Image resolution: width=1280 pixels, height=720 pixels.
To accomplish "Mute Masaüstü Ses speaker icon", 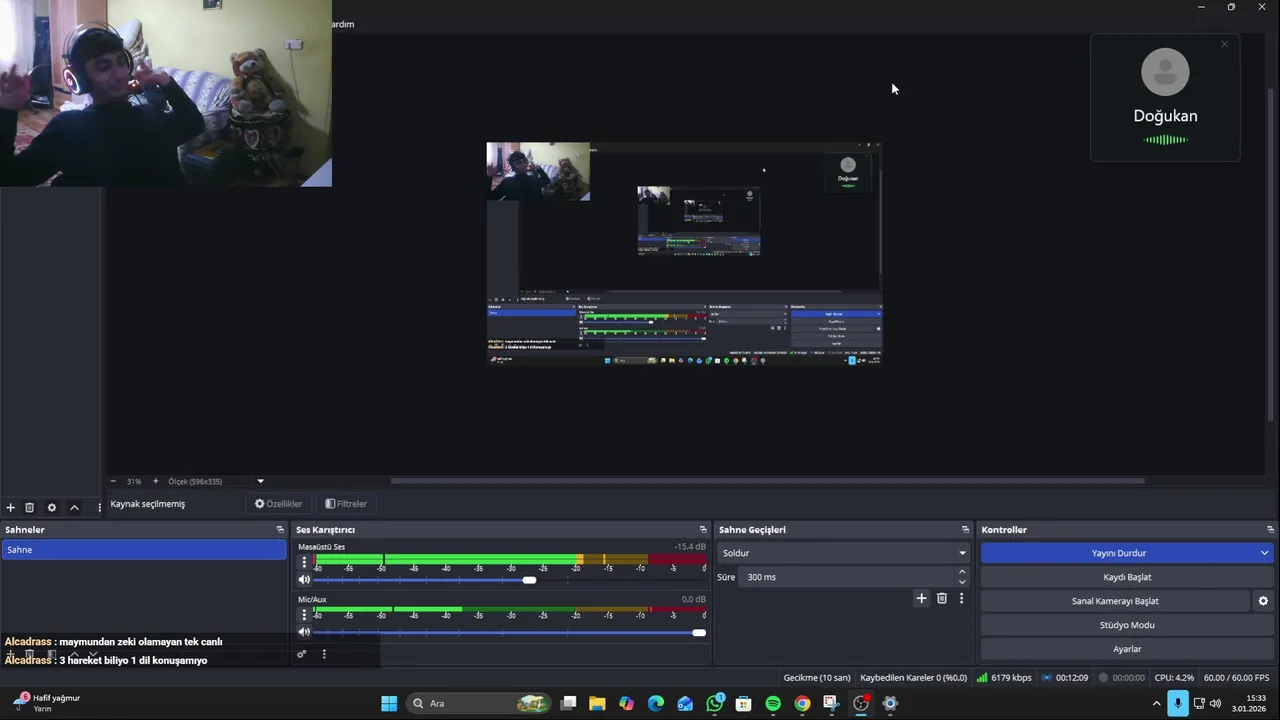I will click(304, 580).
